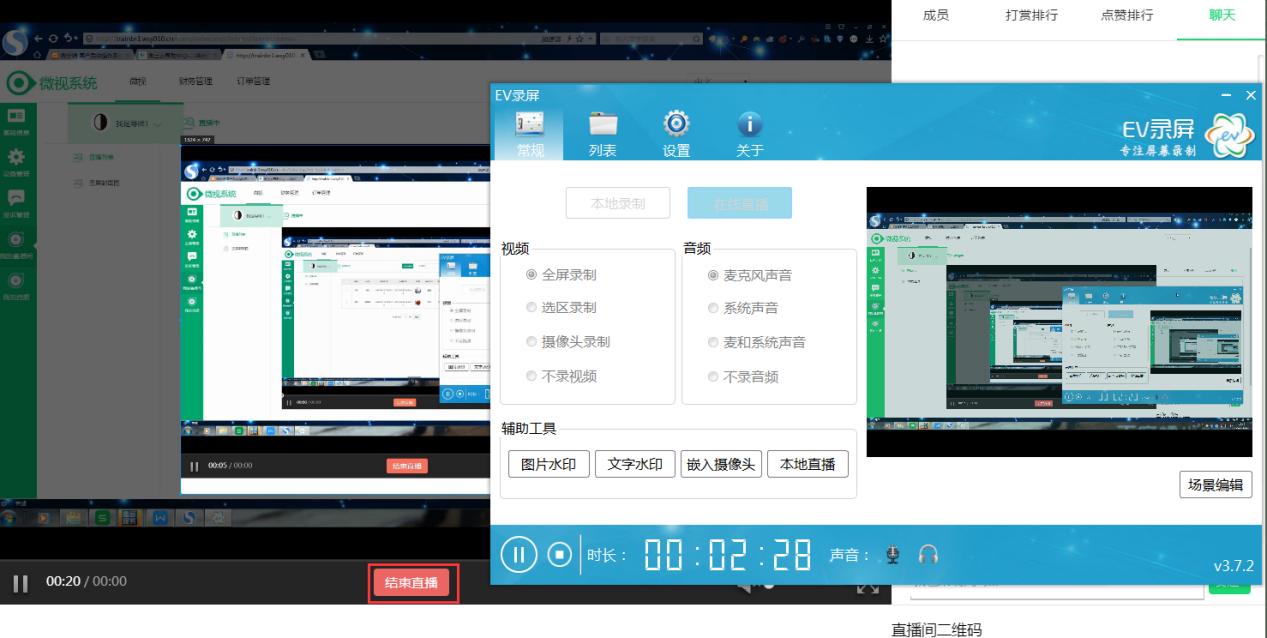Select the 摄像头录制 radio option
The image size is (1267, 638).
568,342
